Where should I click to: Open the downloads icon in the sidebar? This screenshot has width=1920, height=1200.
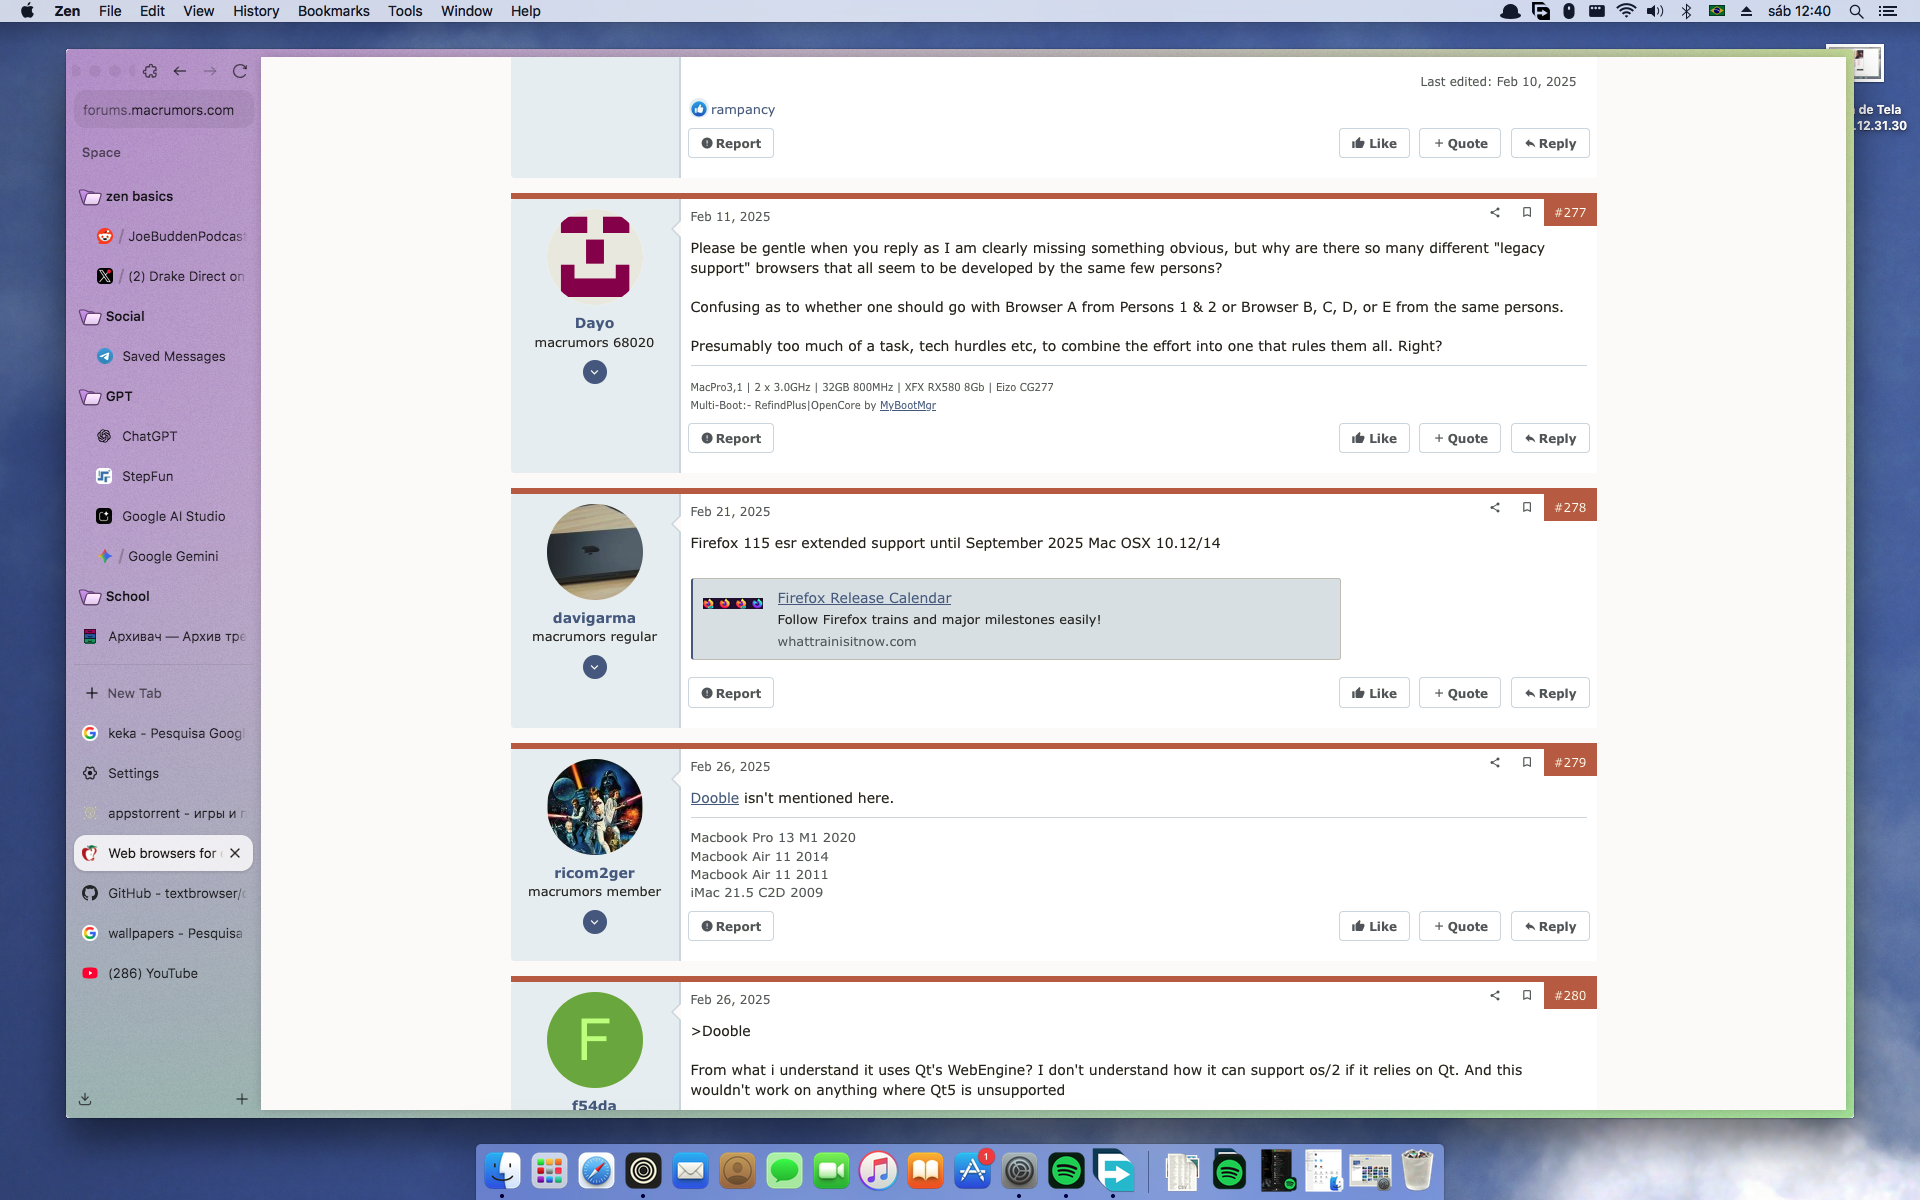[x=85, y=1099]
